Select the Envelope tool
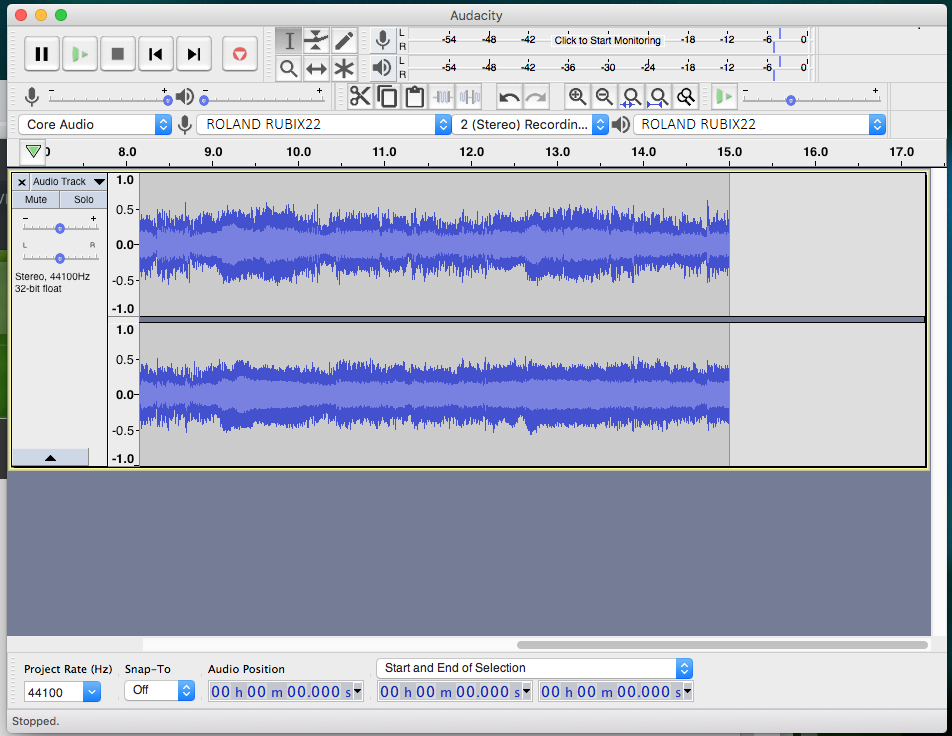This screenshot has width=952, height=736. tap(316, 40)
